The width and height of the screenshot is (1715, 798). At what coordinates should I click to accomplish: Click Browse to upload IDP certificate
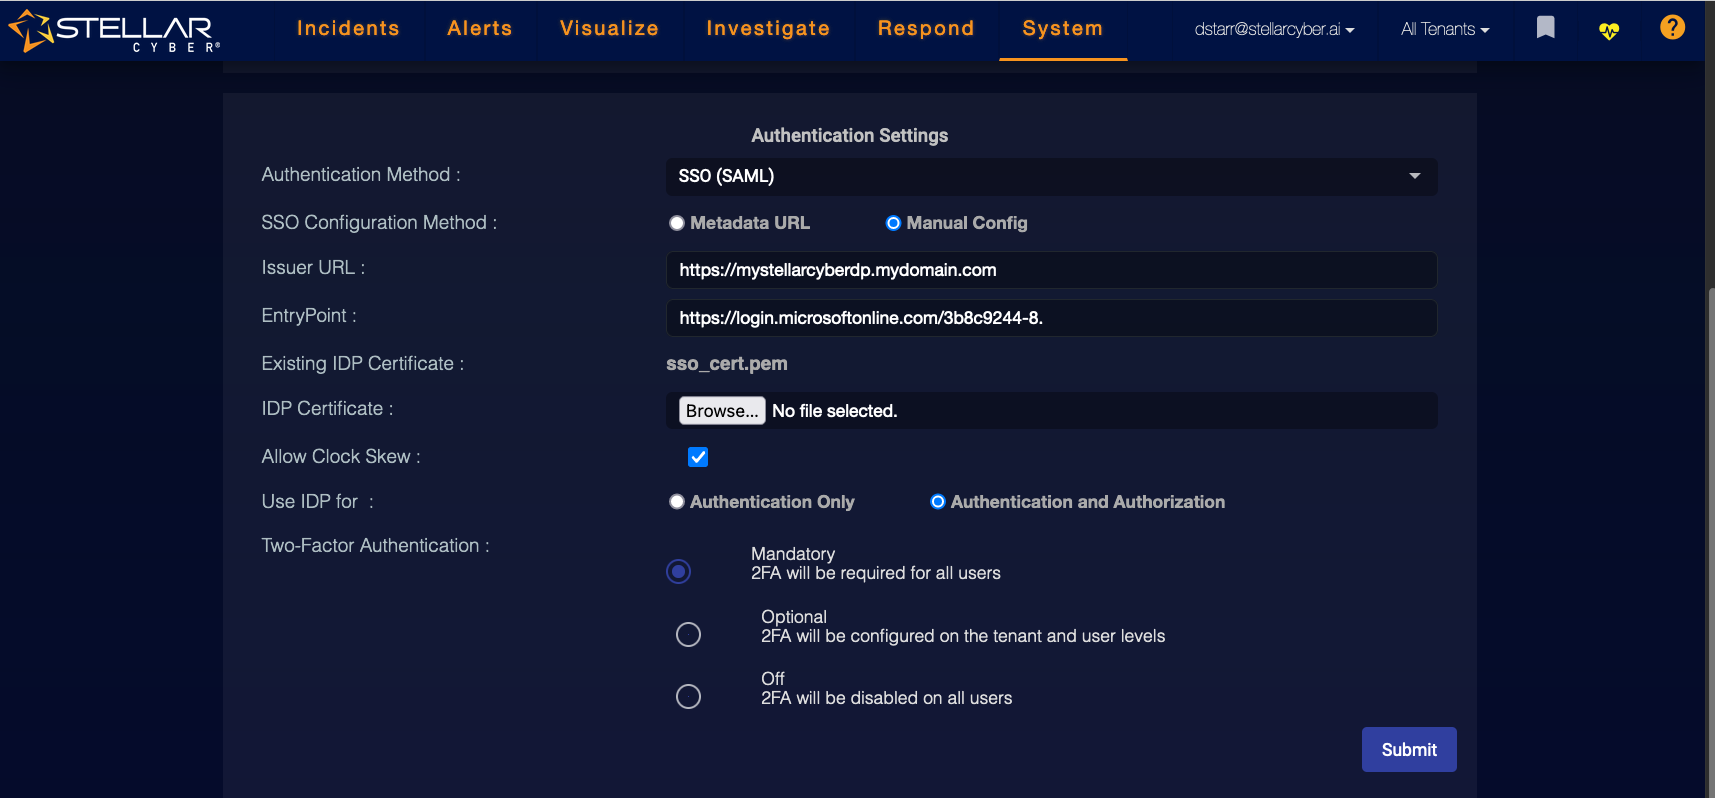pos(722,411)
